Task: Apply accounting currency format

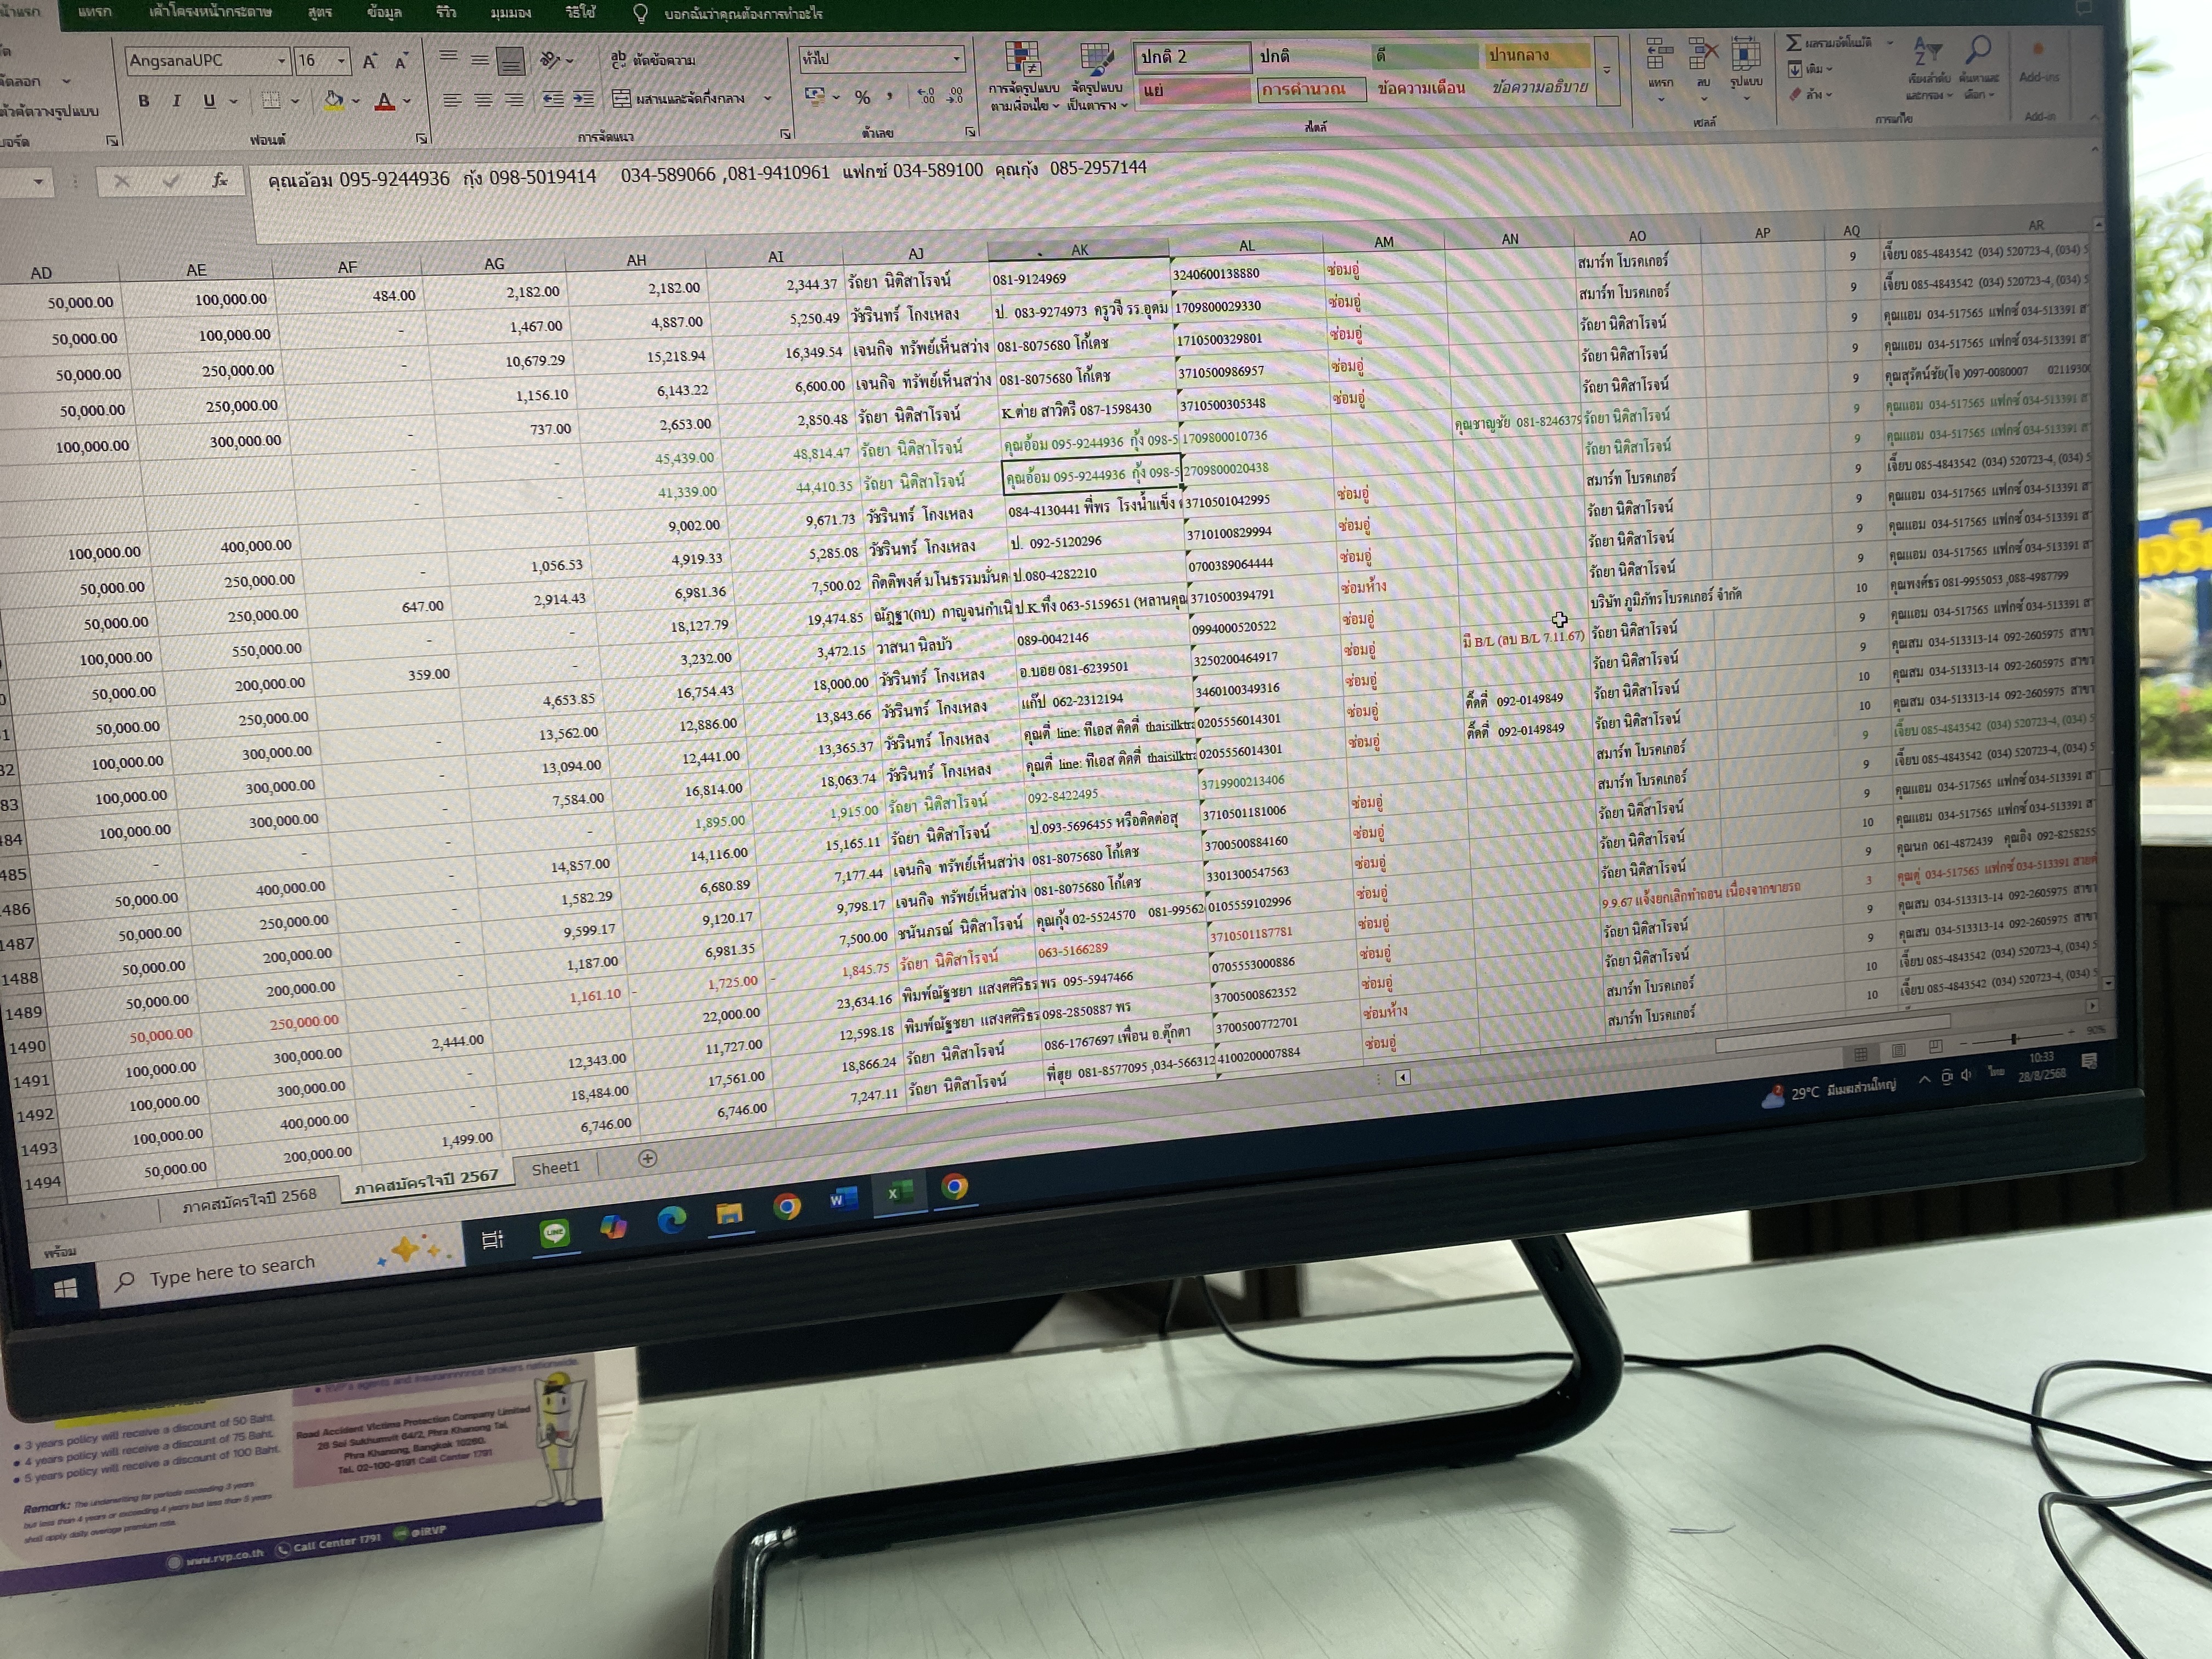Action: pyautogui.click(x=815, y=97)
